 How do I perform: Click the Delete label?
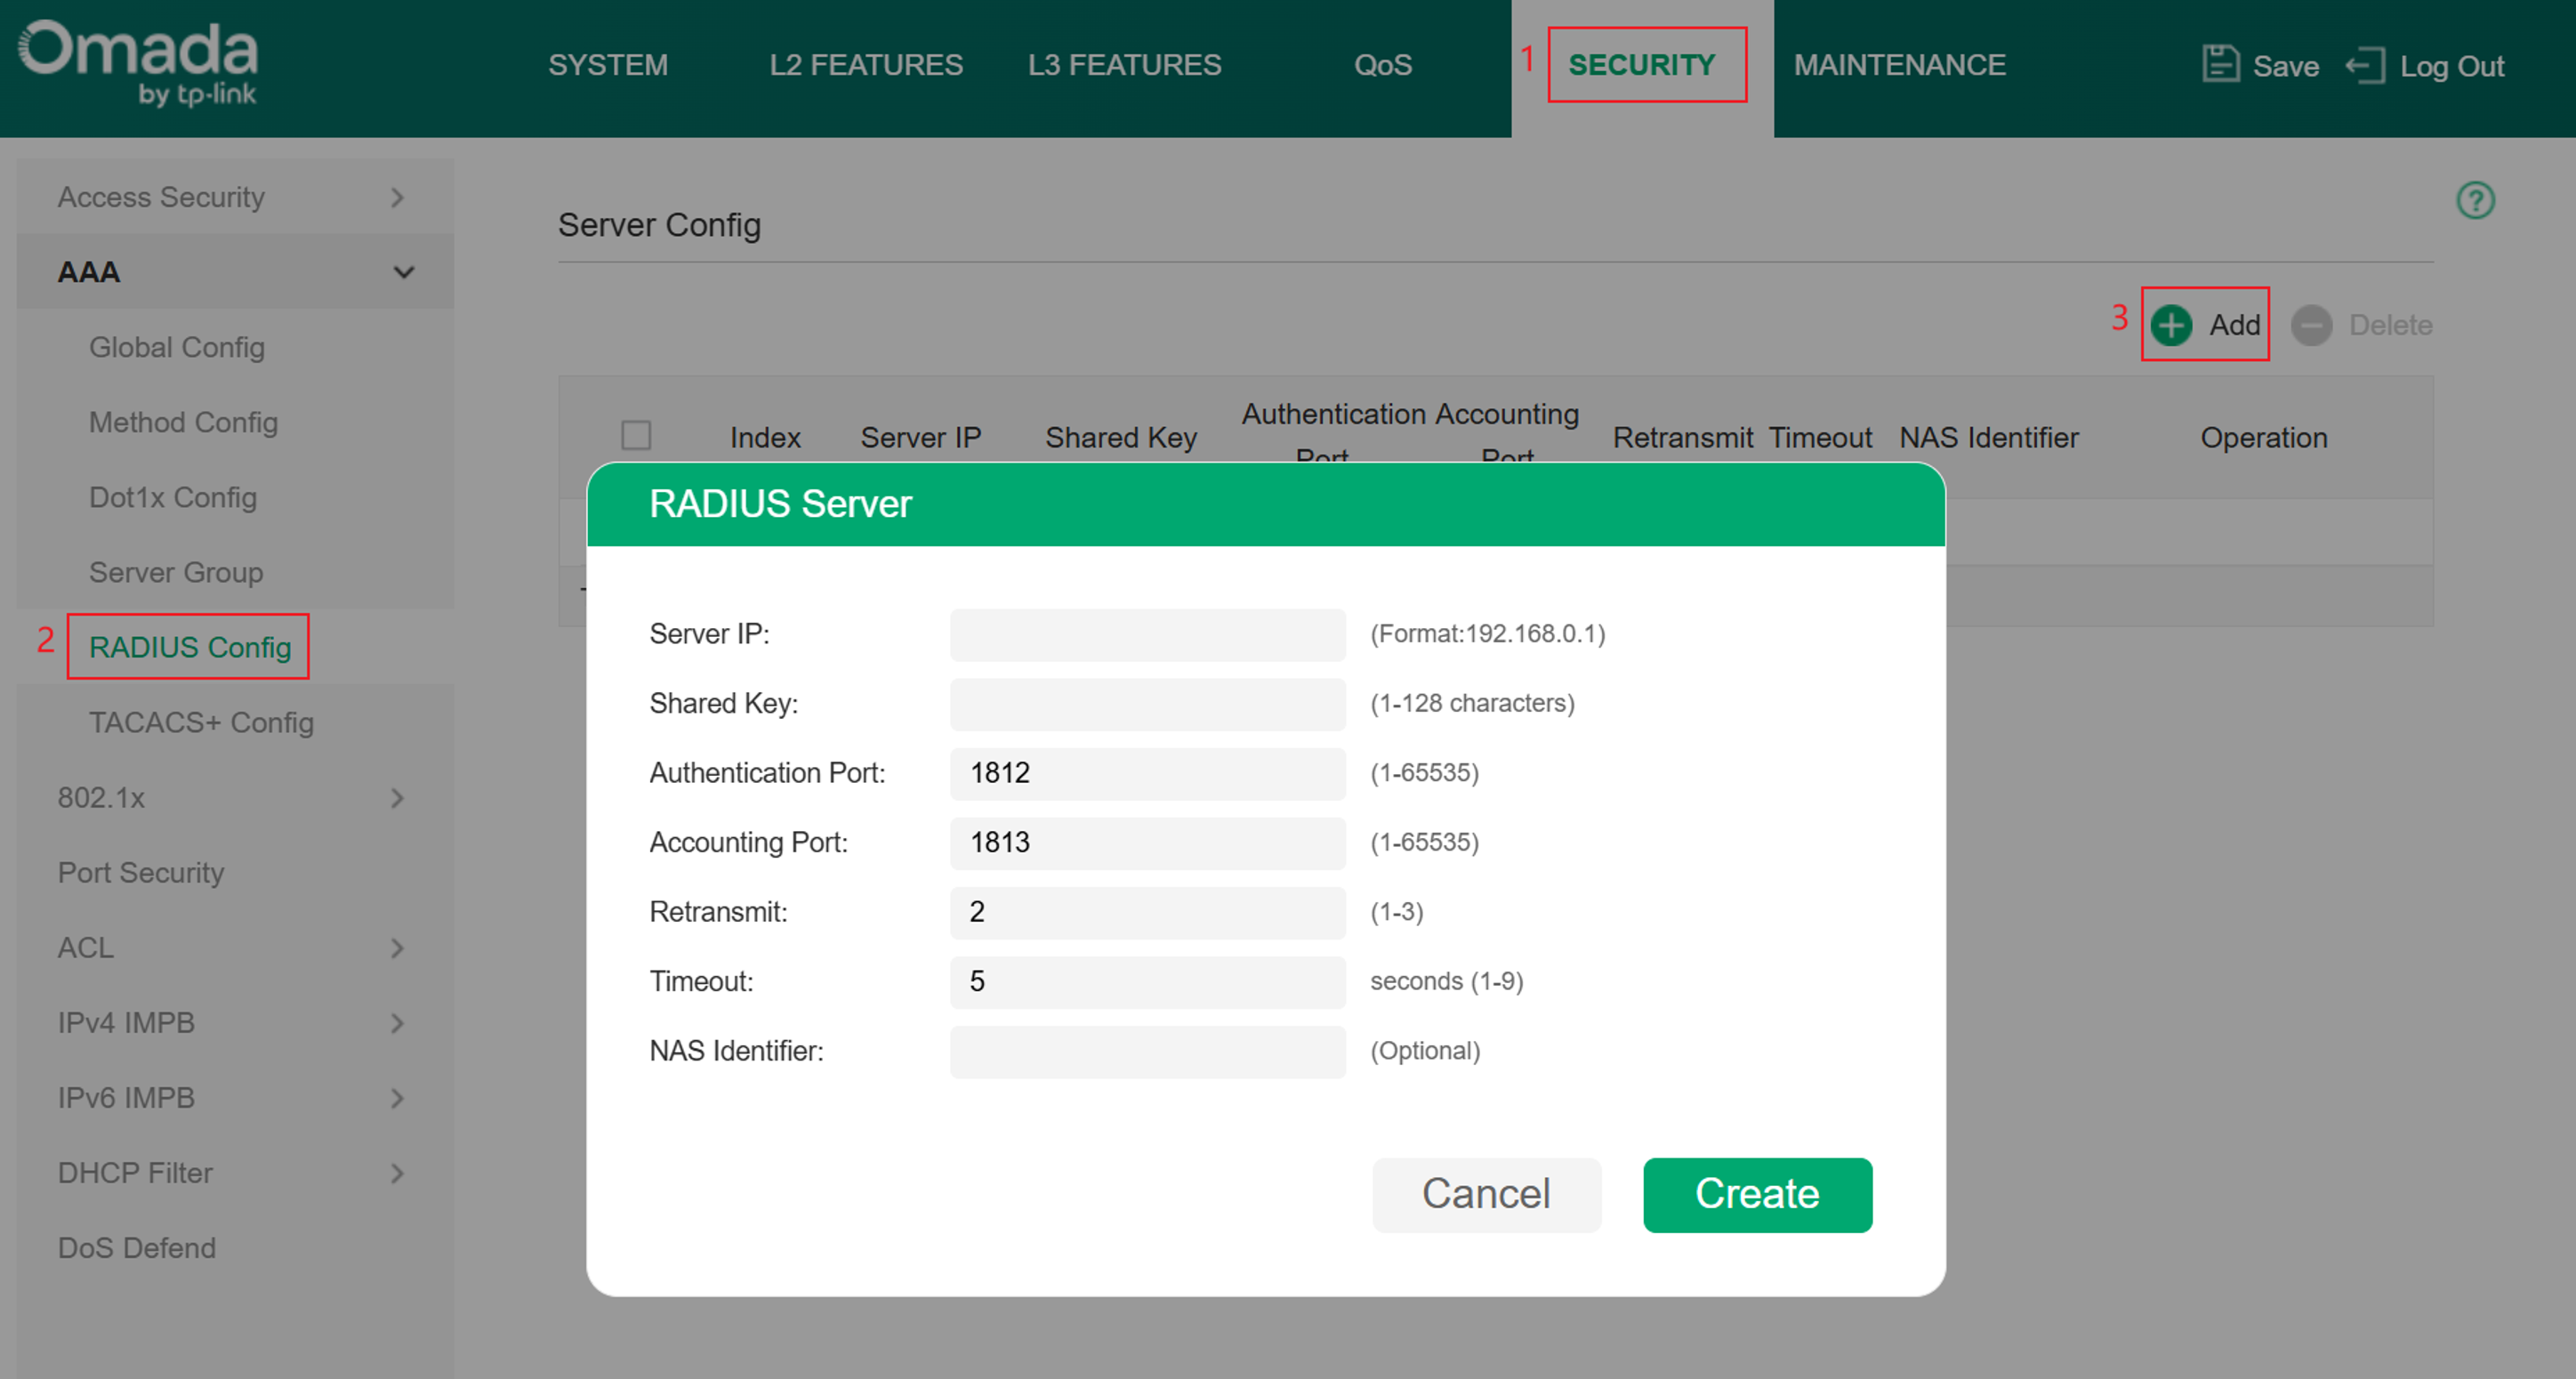(x=2390, y=325)
